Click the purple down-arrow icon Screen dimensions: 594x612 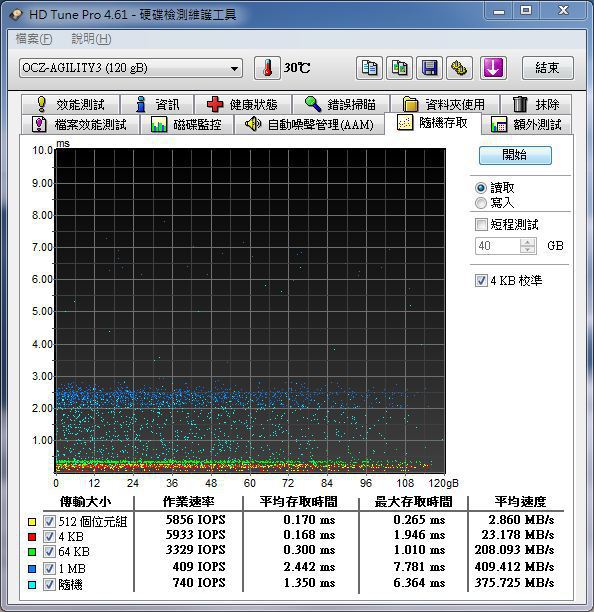click(493, 68)
